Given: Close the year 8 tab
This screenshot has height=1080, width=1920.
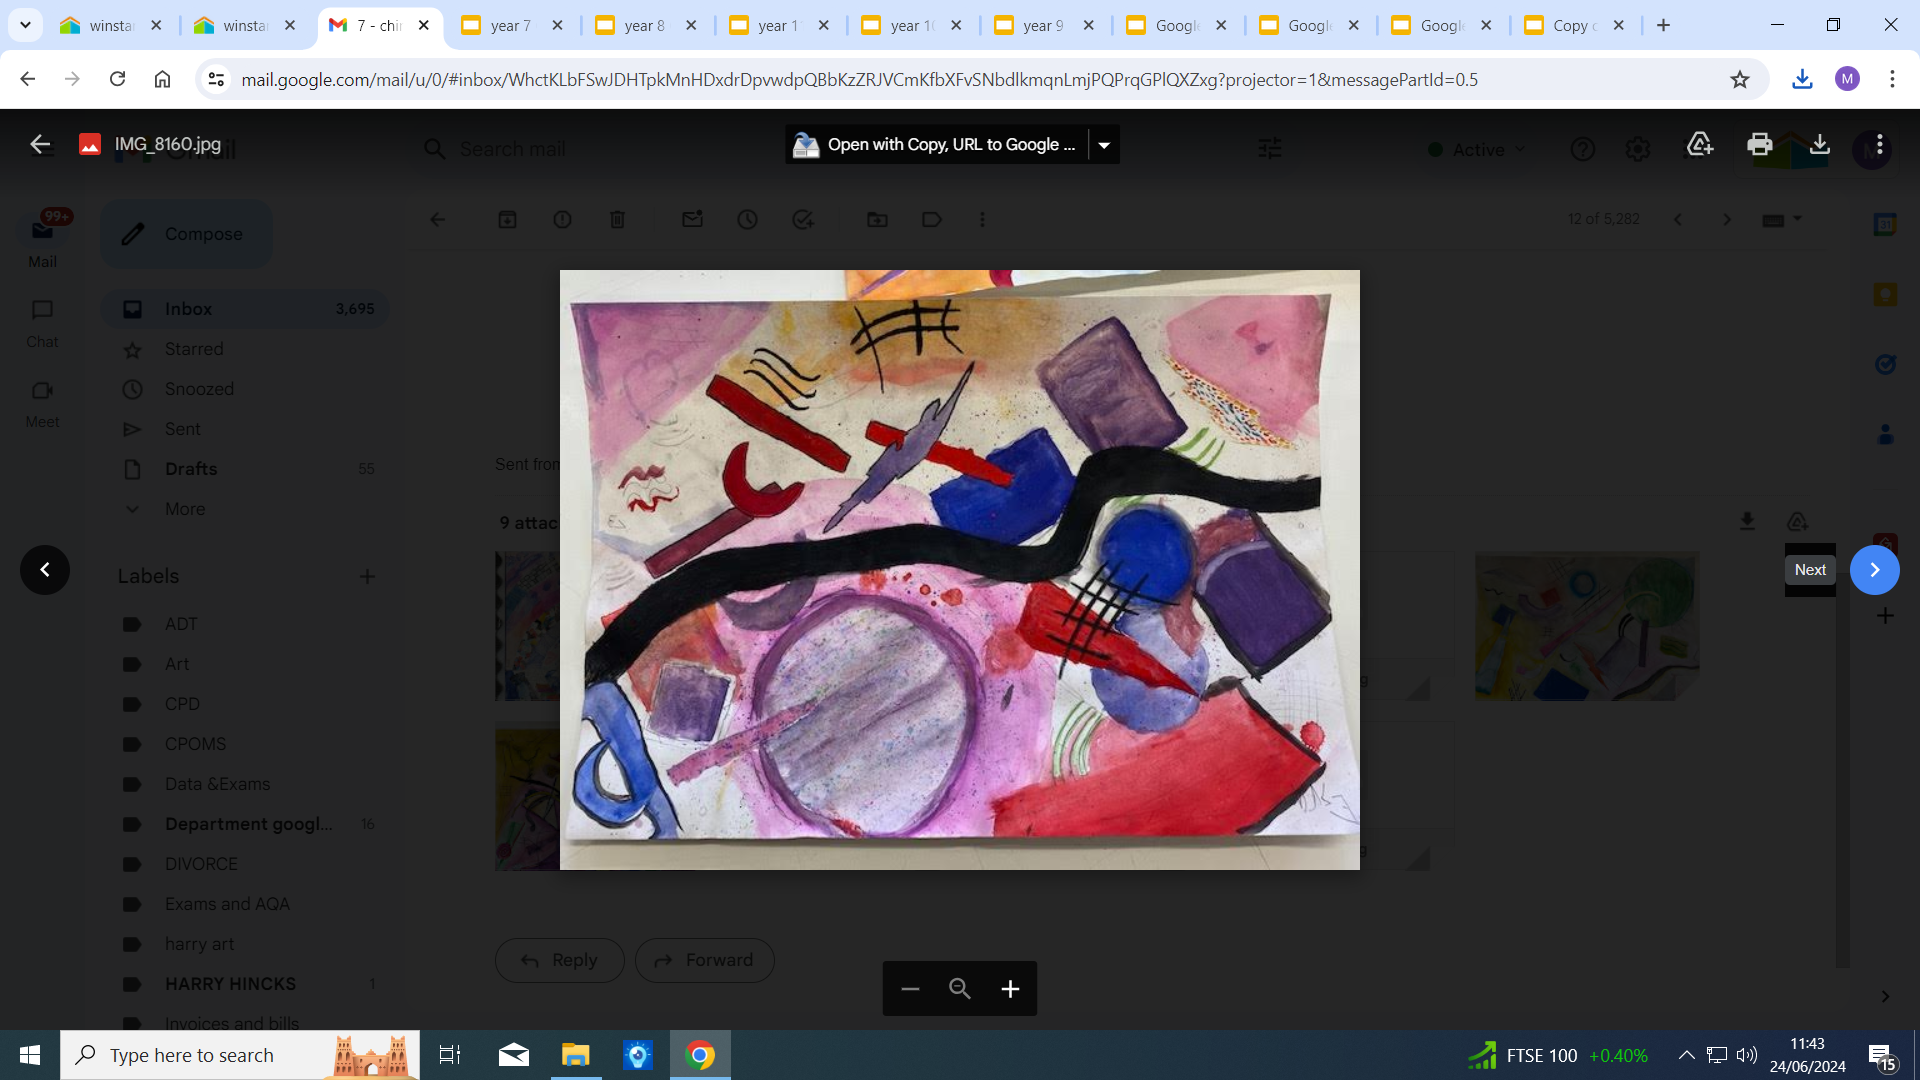Looking at the screenshot, I should [x=691, y=25].
